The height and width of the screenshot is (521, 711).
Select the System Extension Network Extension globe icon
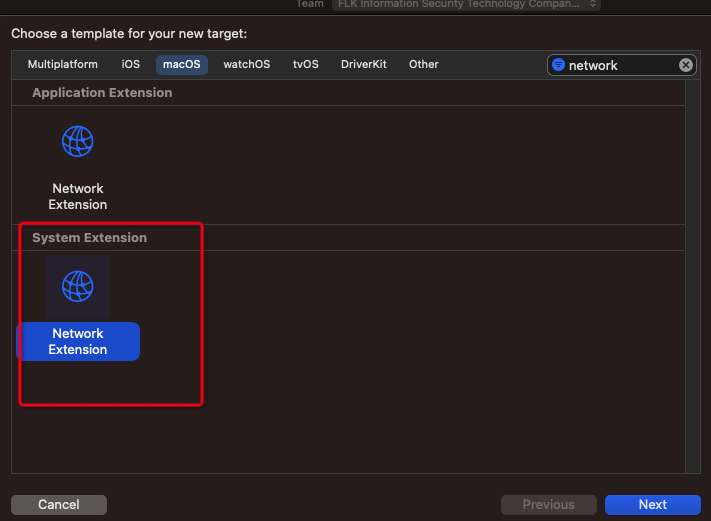coord(77,287)
